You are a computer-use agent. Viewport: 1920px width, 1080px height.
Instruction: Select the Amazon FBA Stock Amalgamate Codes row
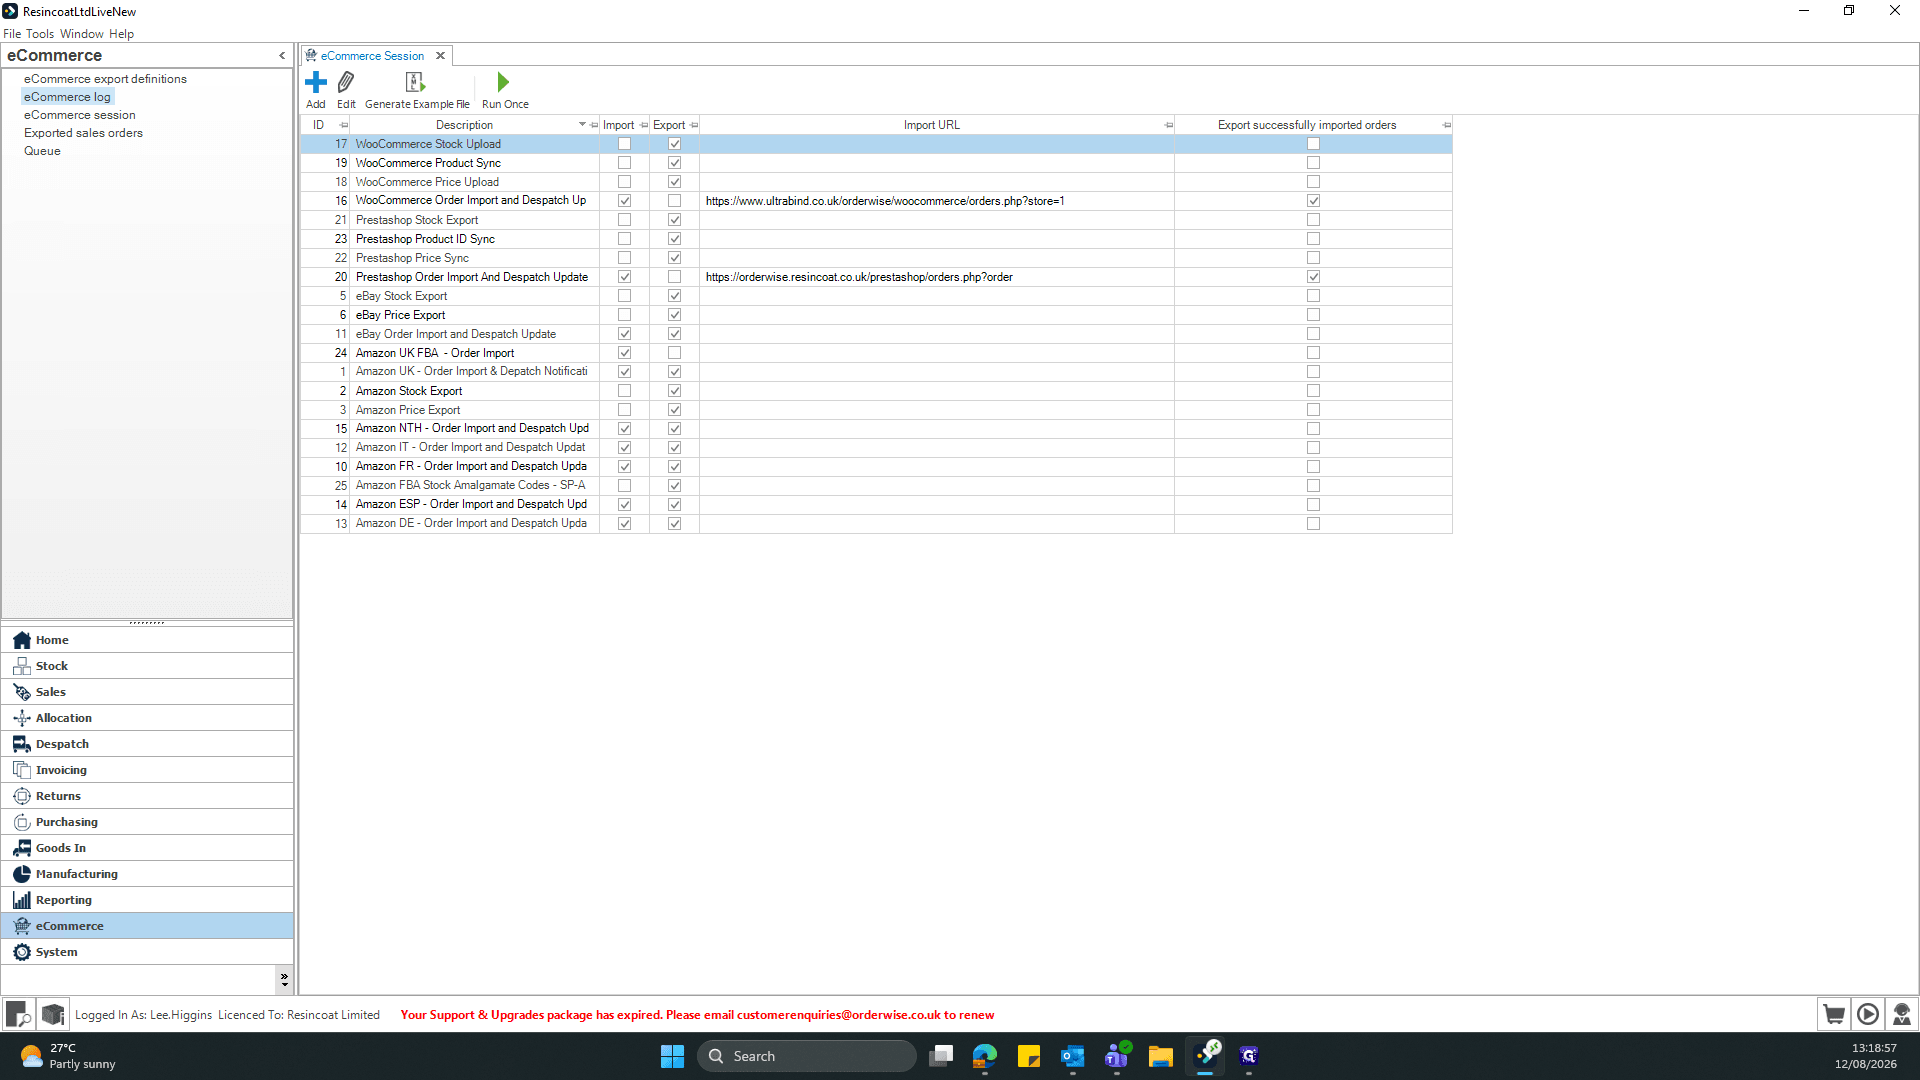(x=876, y=486)
